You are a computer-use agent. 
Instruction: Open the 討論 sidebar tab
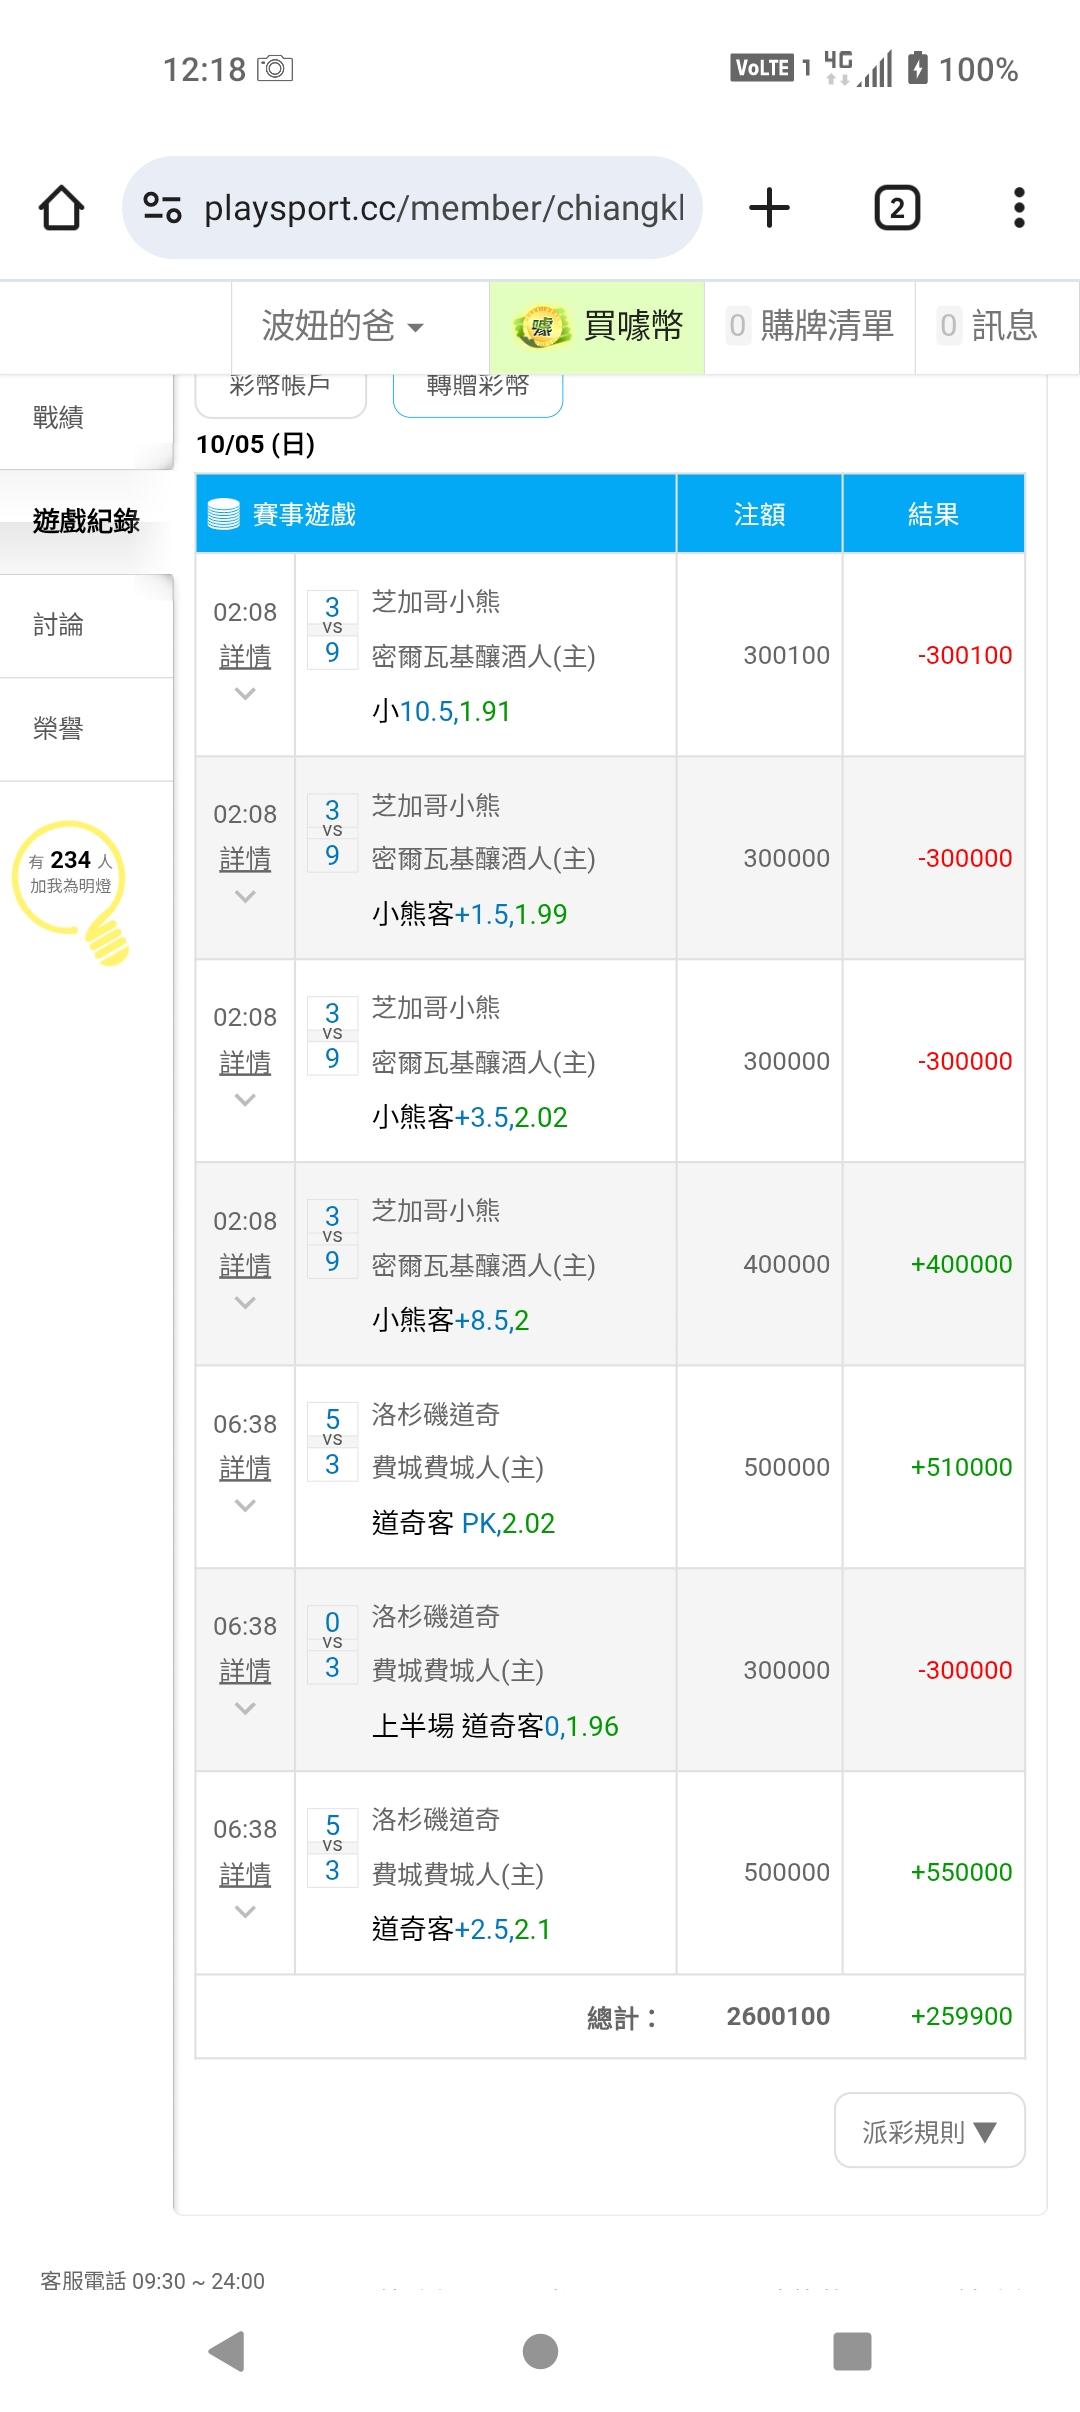click(x=58, y=625)
